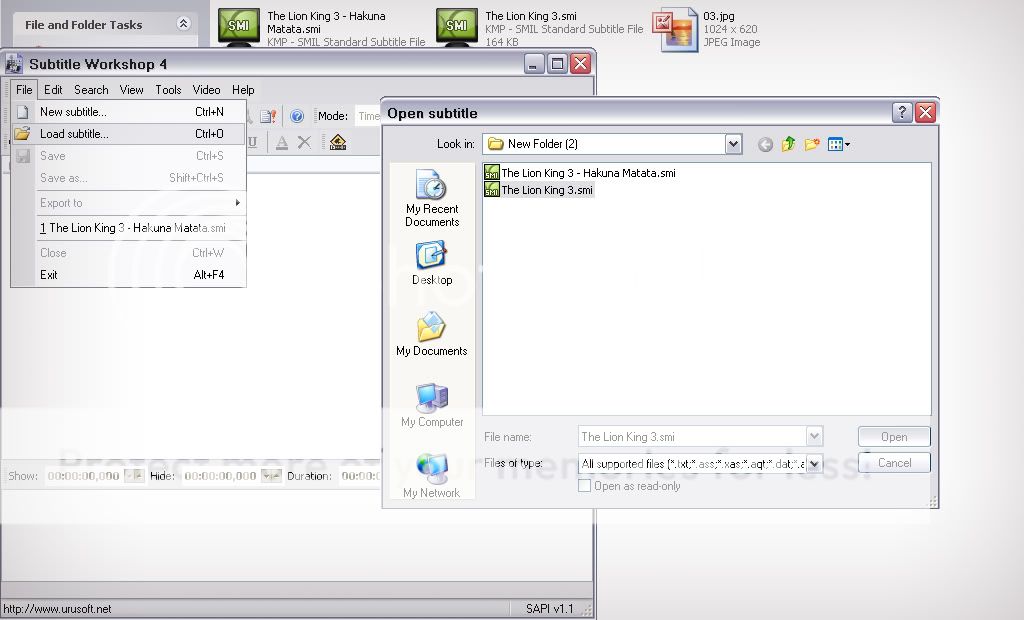
Task: Open the Video menu
Action: [206, 90]
